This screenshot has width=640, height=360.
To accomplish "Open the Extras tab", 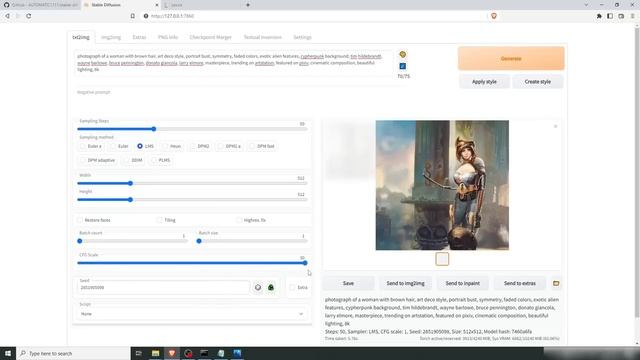I will point(139,37).
